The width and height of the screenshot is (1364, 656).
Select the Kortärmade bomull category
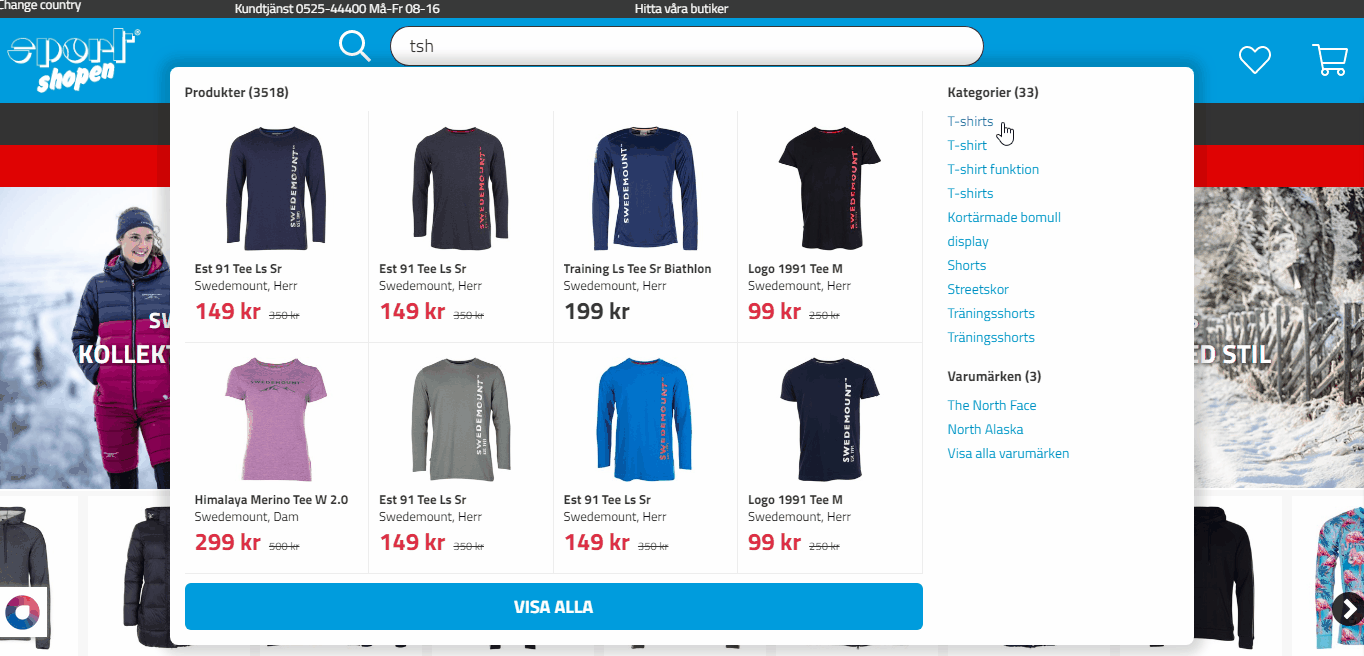pos(1004,217)
